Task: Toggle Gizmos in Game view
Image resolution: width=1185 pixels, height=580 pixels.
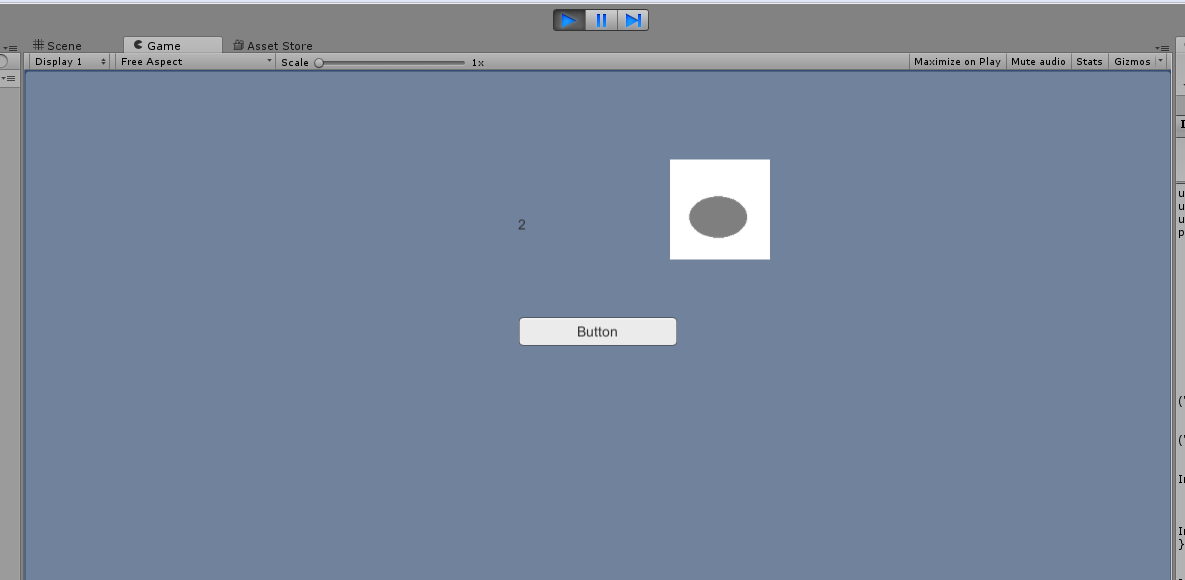Action: 1131,62
